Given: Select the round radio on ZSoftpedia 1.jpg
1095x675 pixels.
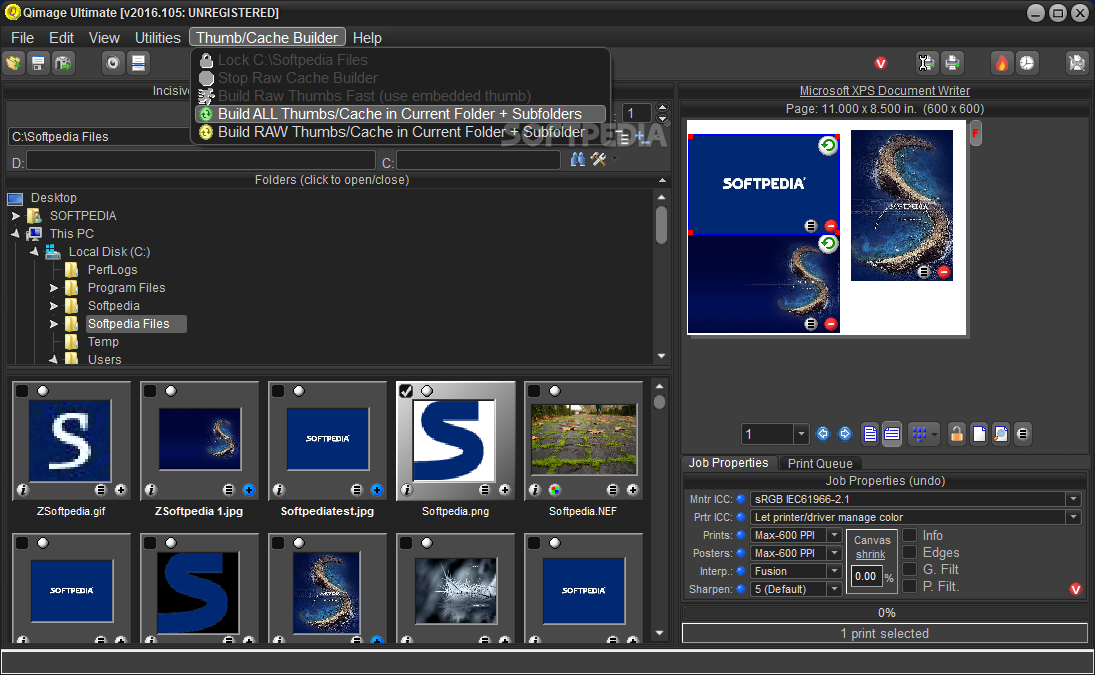Looking at the screenshot, I should [x=171, y=391].
